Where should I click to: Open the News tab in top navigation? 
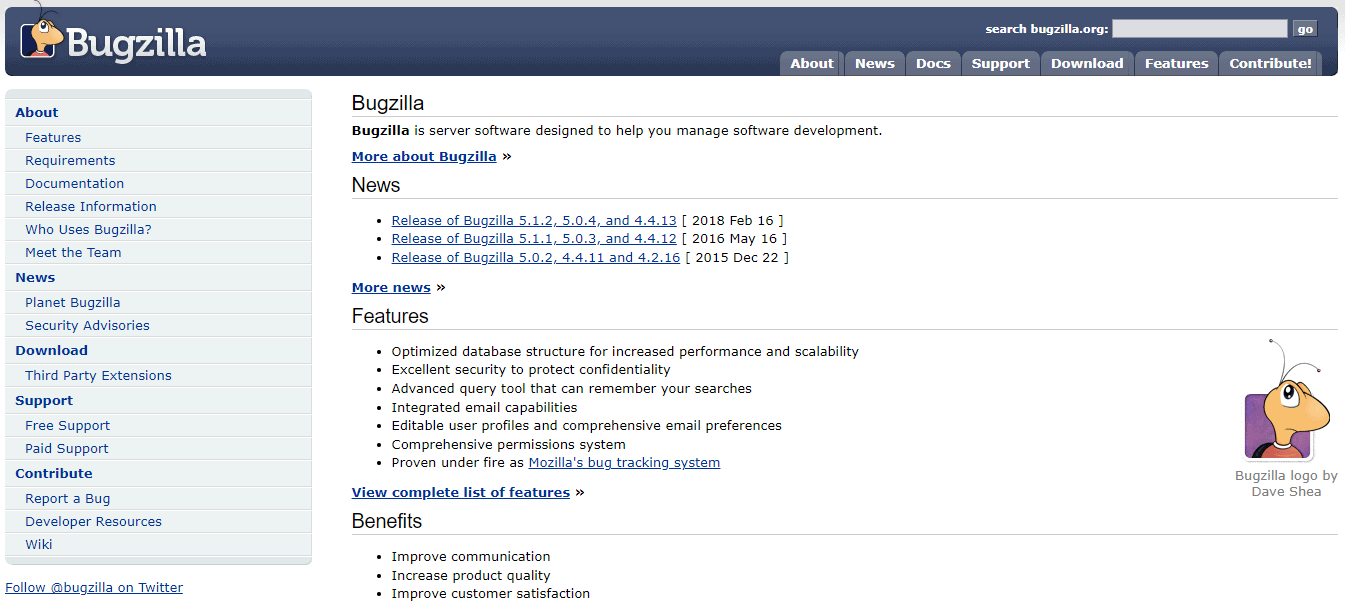click(x=875, y=63)
